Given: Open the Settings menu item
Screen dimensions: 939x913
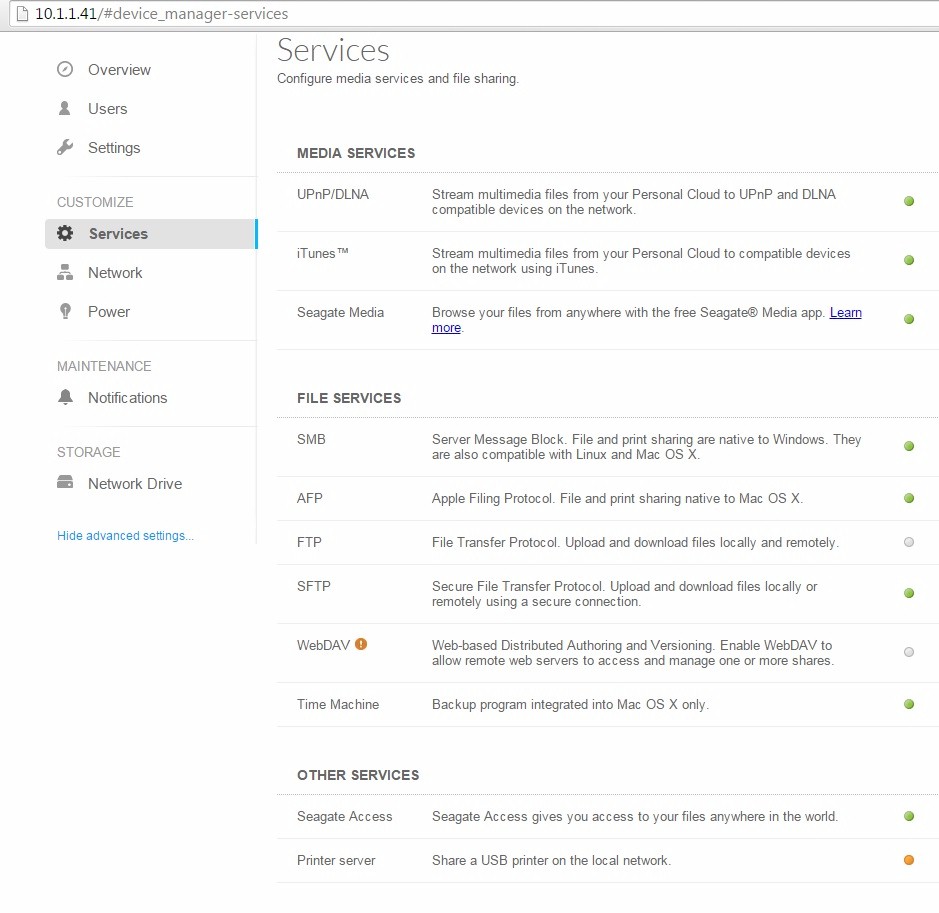Looking at the screenshot, I should (114, 147).
